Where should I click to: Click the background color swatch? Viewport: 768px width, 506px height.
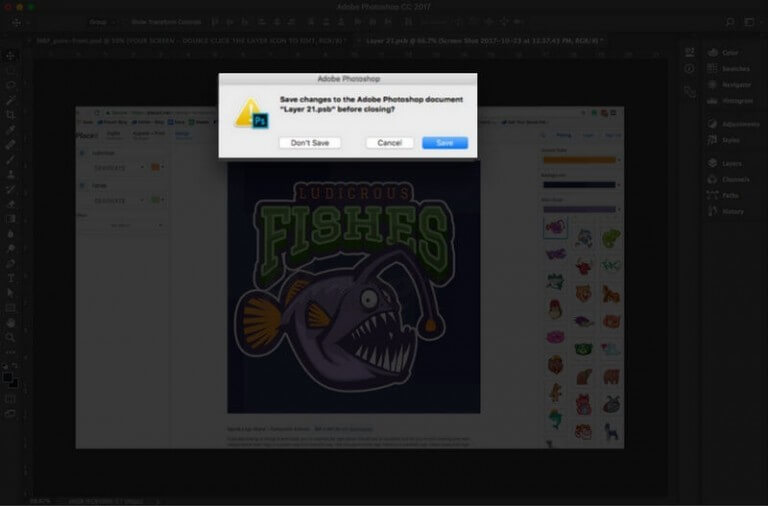[14, 384]
